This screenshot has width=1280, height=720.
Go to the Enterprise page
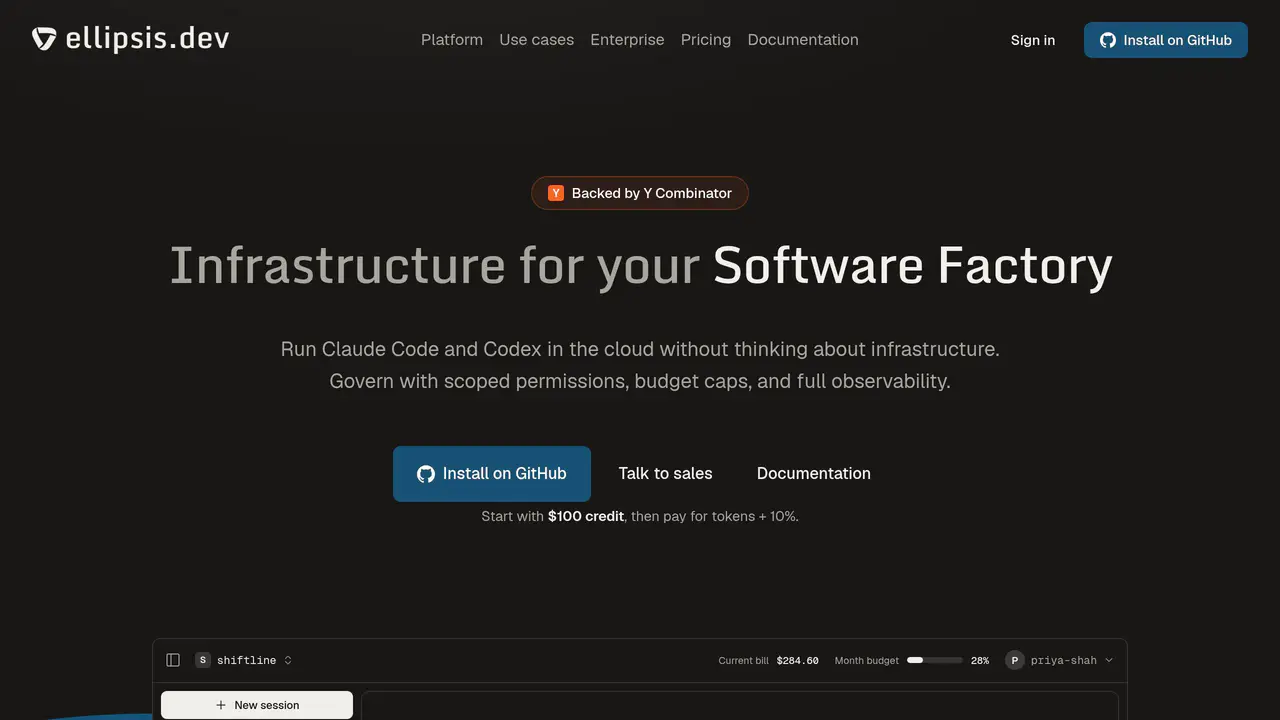(x=627, y=40)
